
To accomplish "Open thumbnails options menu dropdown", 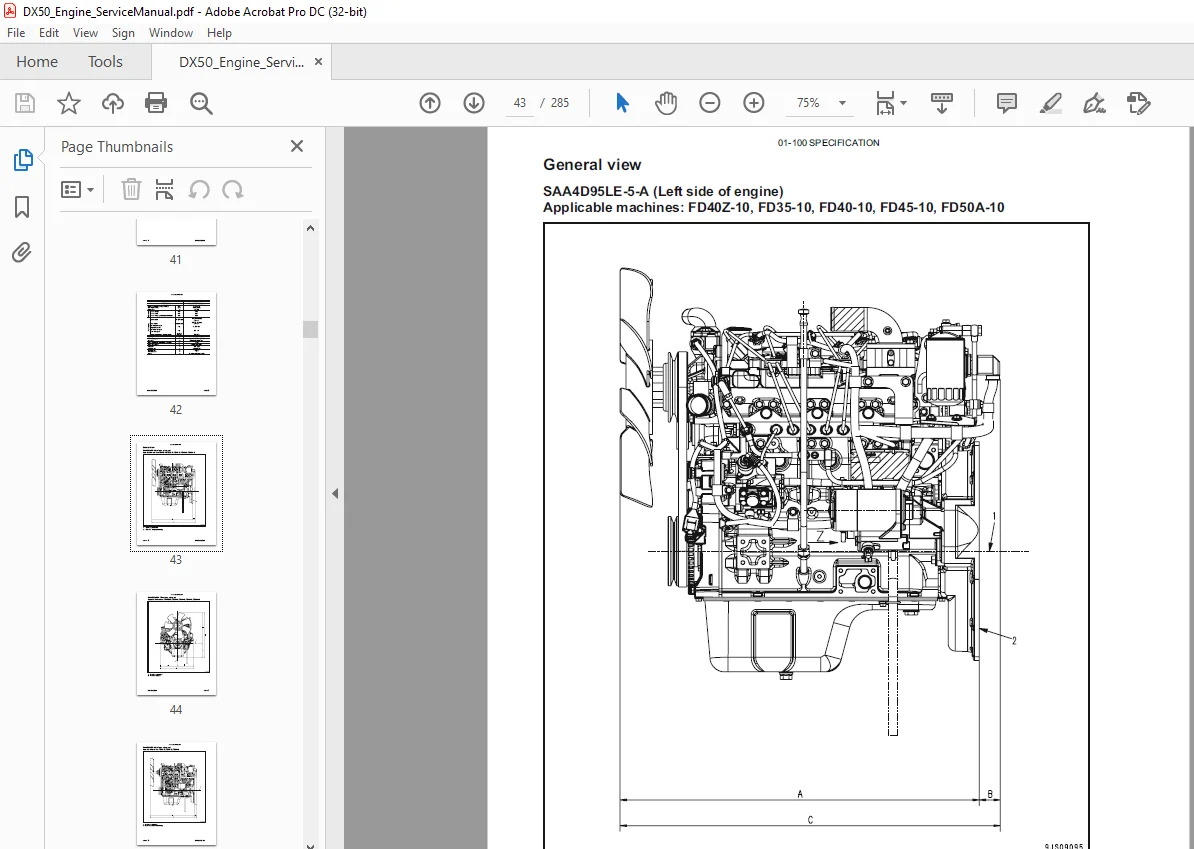I will (77, 189).
